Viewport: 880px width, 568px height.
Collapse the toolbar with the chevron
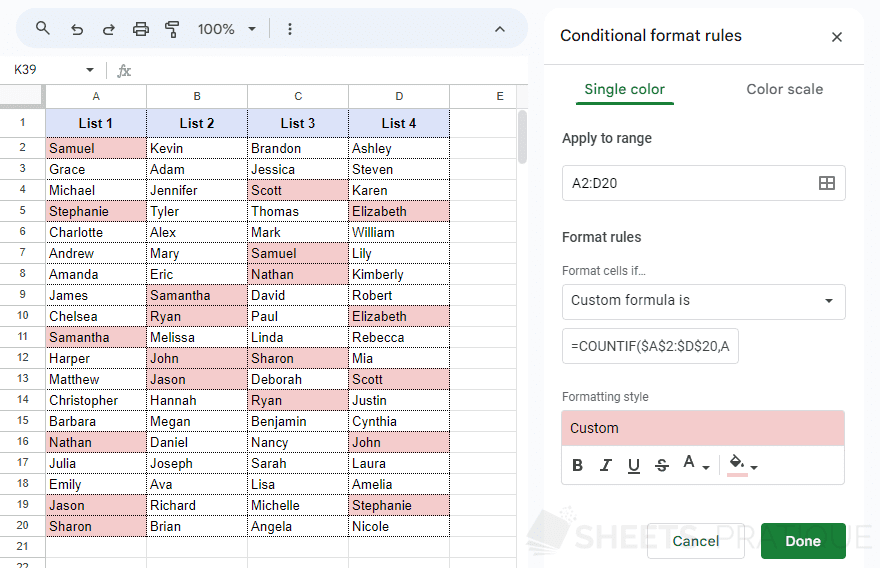coord(499,29)
